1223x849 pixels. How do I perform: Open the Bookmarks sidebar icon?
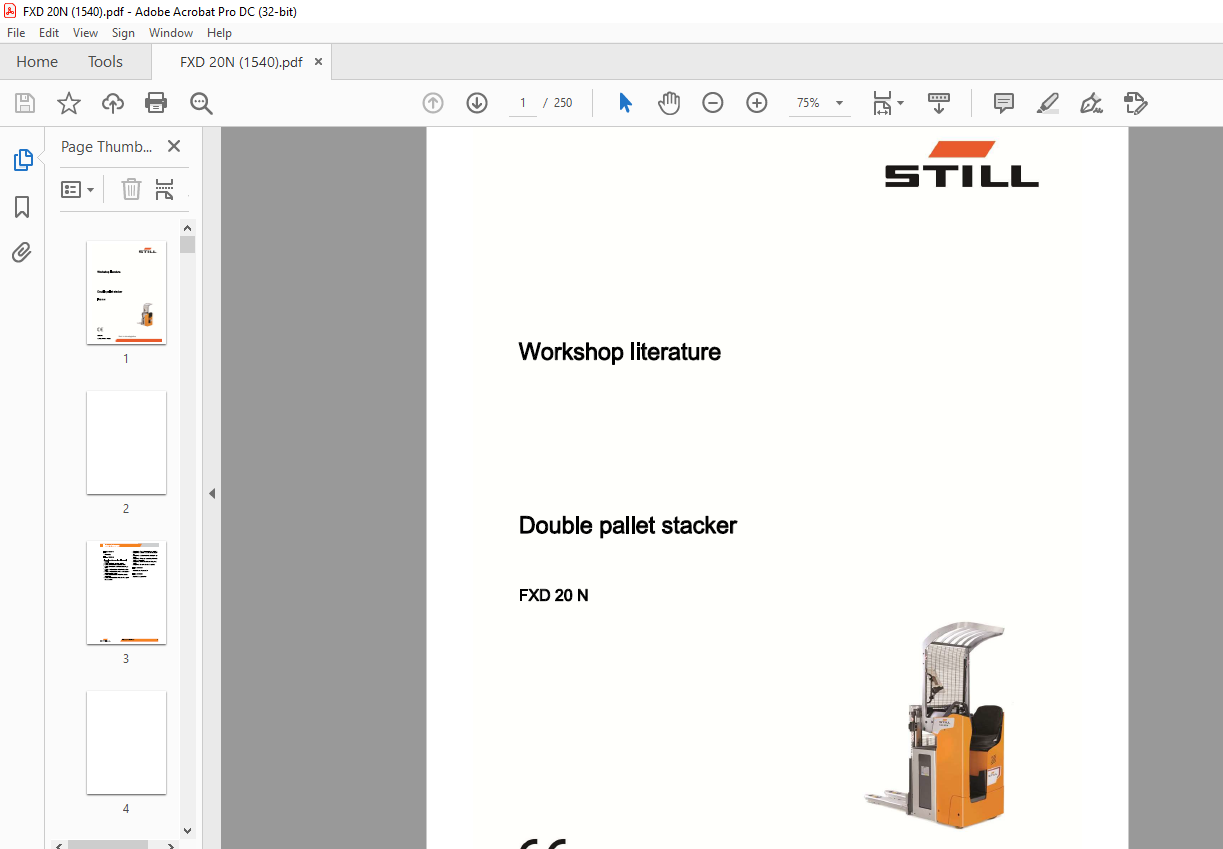point(22,207)
